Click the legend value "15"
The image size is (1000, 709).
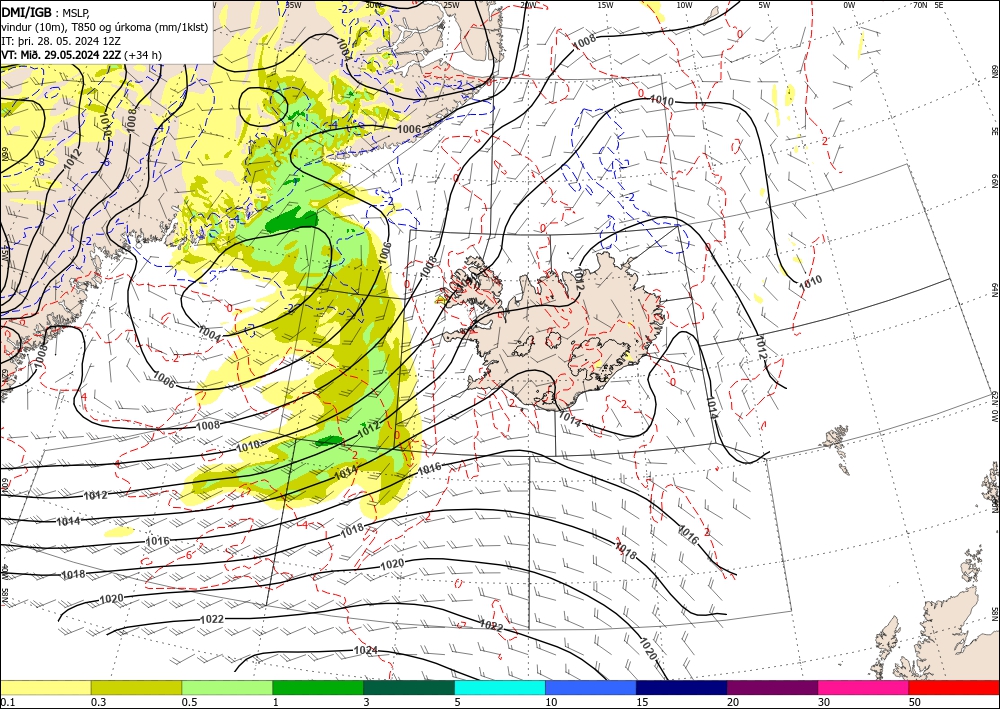642,702
